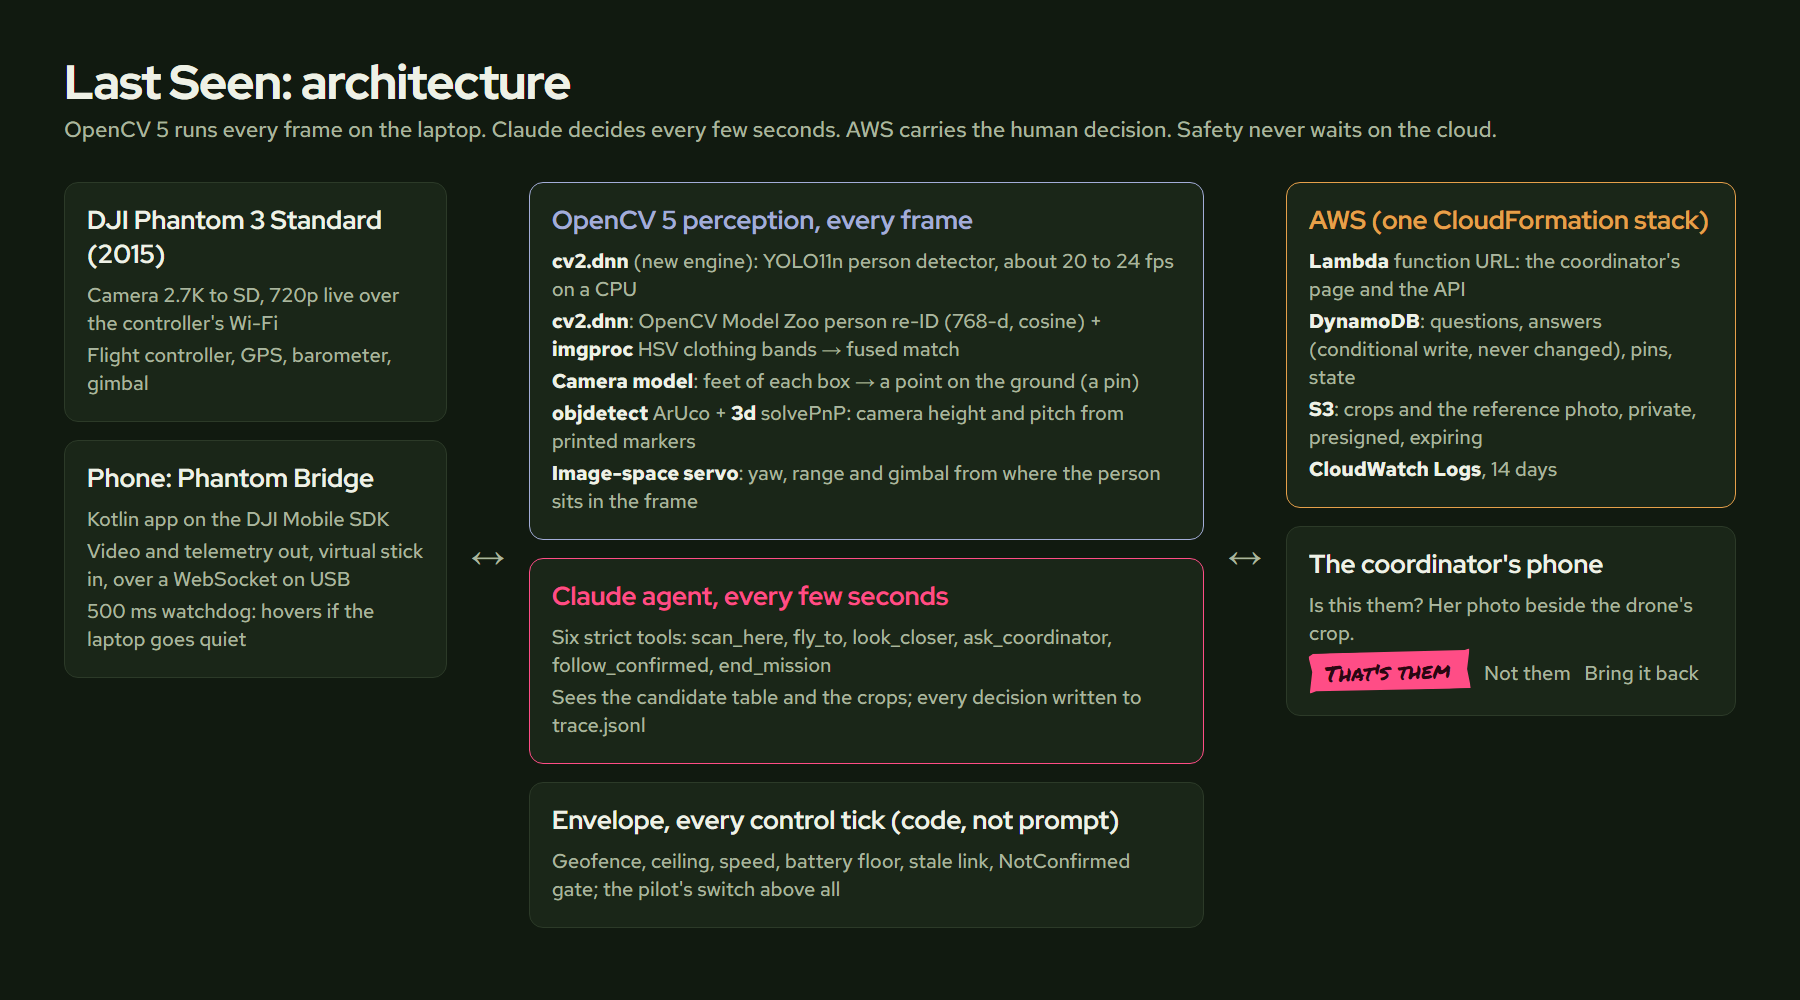Click the "S3" bold label
1800x1000 pixels.
coord(1321,409)
